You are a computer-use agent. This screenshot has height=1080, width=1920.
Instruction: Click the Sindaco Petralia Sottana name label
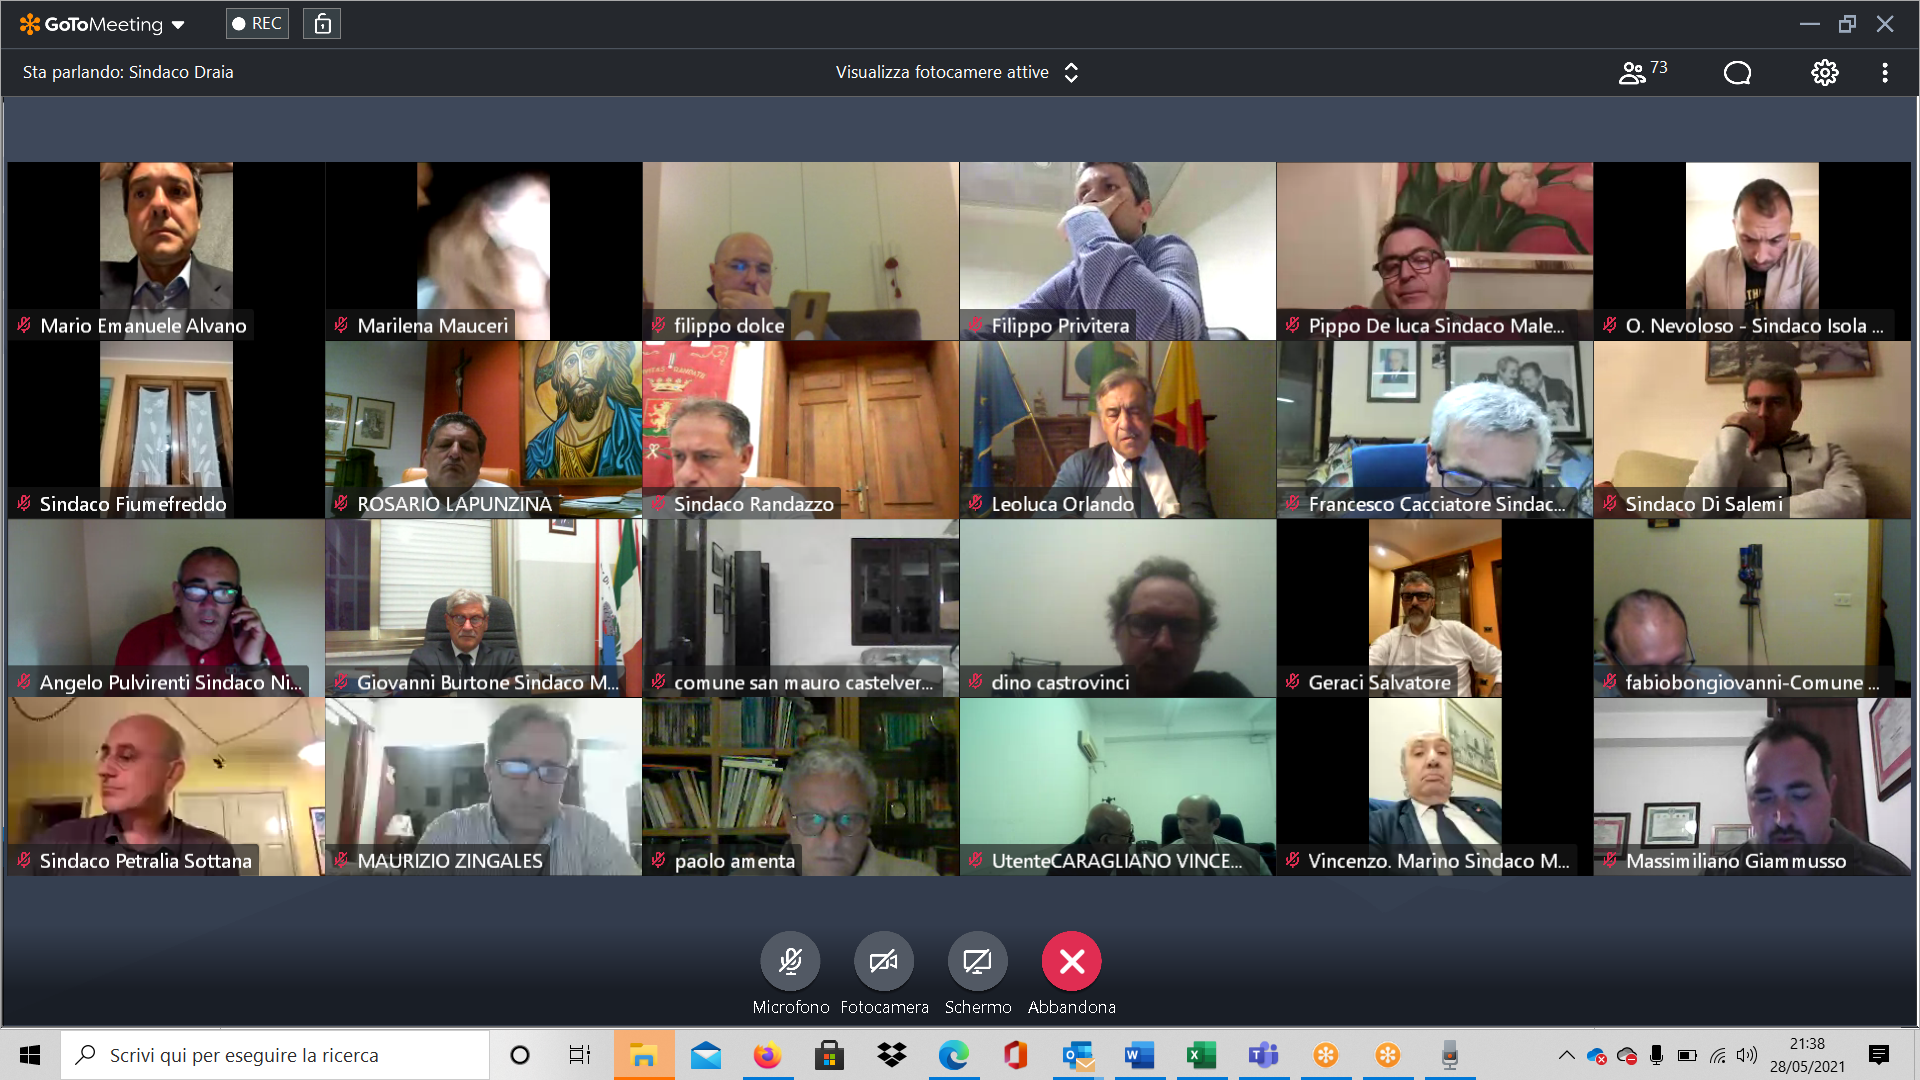(x=146, y=861)
